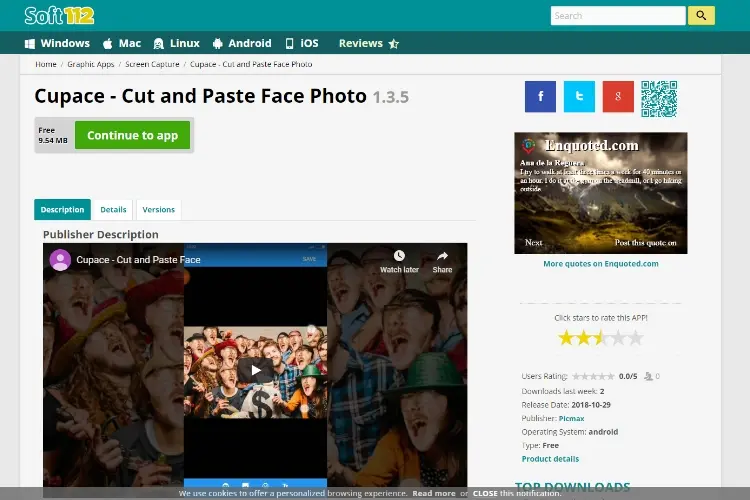Rate the app four stars

click(x=618, y=338)
